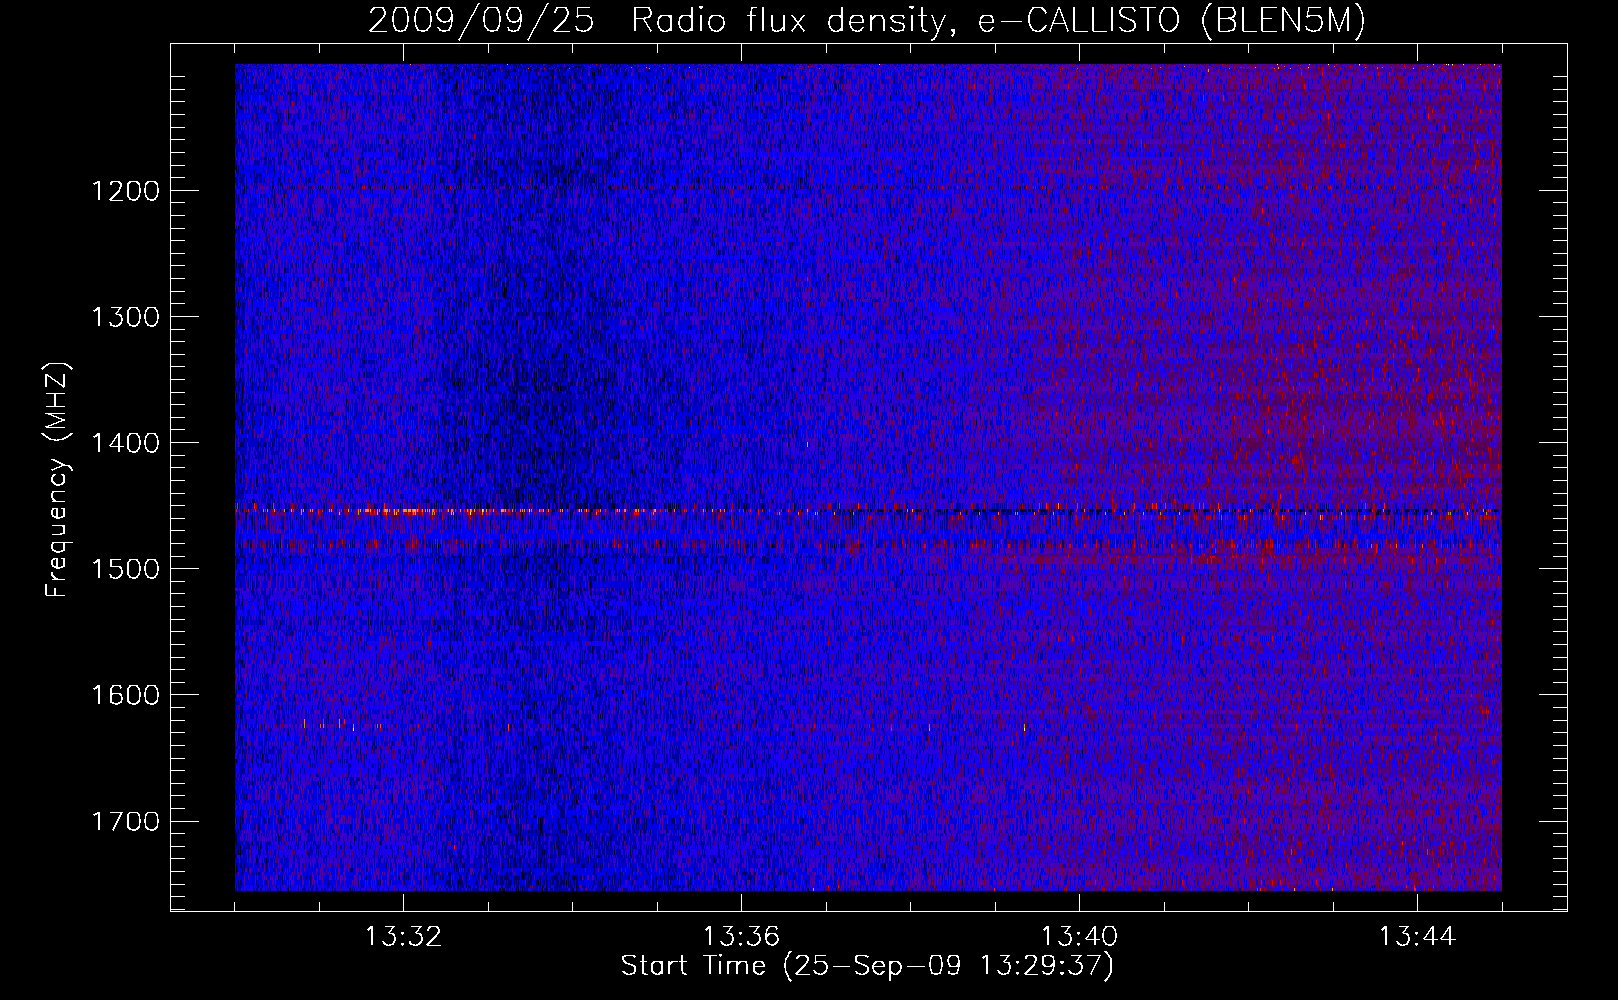Click the 1500 frequency tick label
The height and width of the screenshot is (1000, 1618).
[125, 569]
